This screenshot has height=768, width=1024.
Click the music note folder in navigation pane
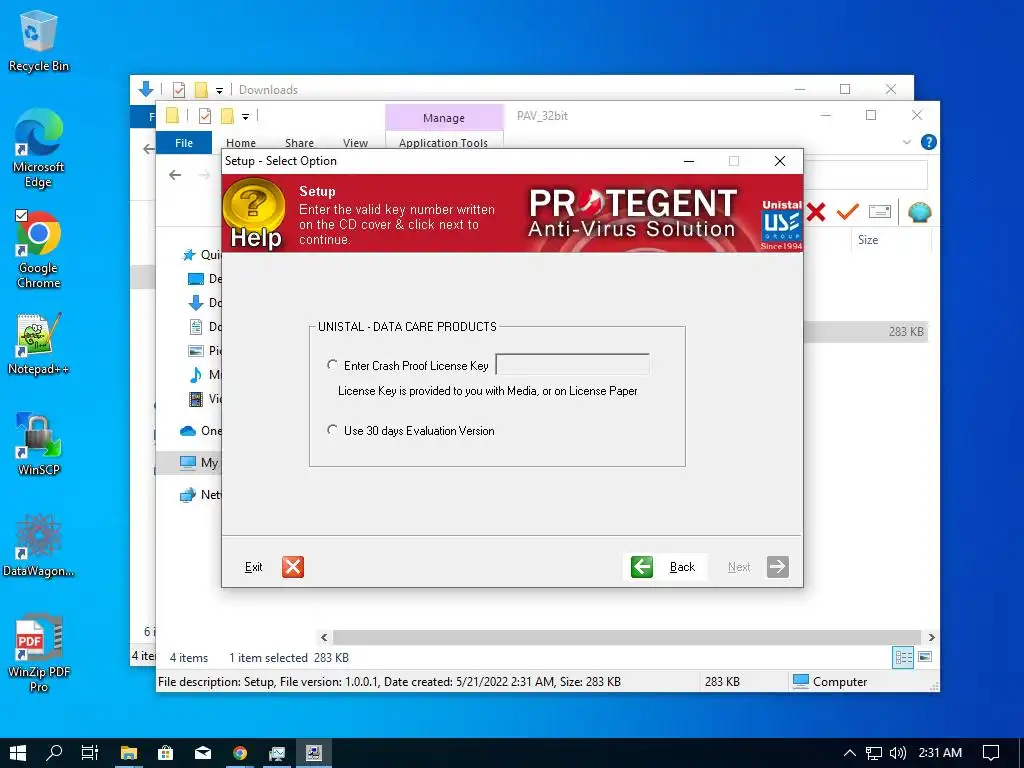click(195, 374)
